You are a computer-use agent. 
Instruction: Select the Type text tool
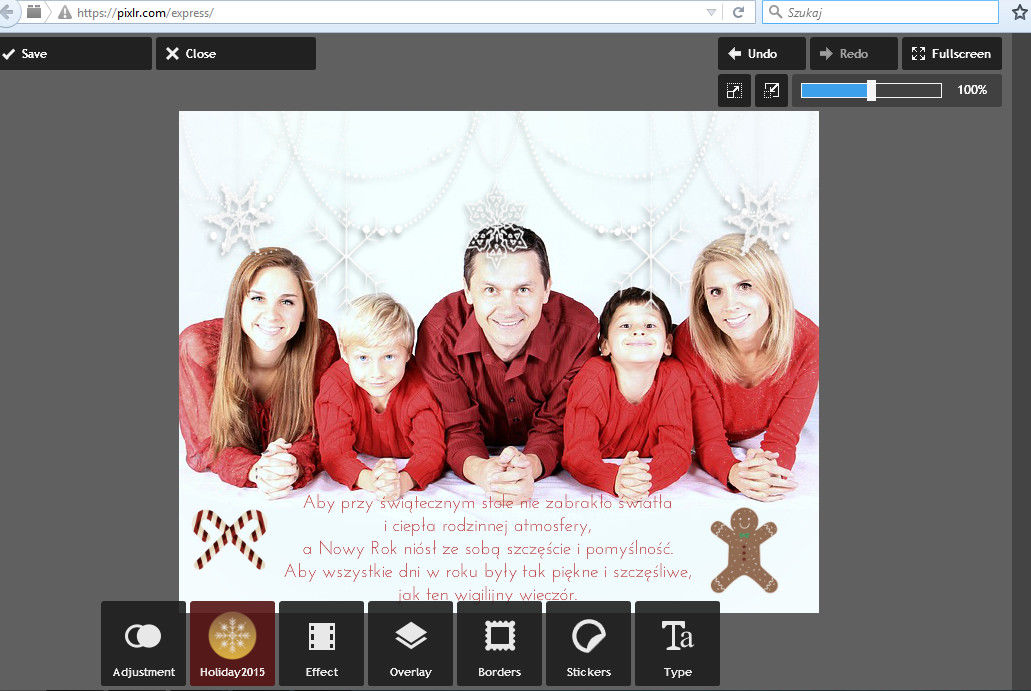677,644
